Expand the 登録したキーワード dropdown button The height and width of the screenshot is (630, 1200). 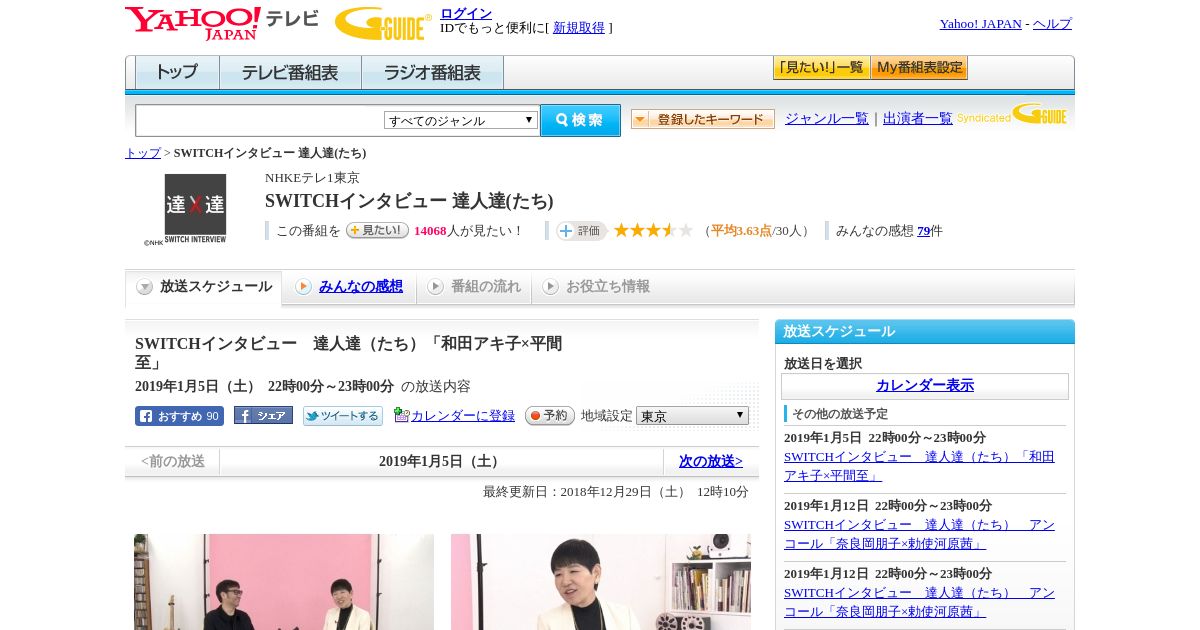click(702, 119)
